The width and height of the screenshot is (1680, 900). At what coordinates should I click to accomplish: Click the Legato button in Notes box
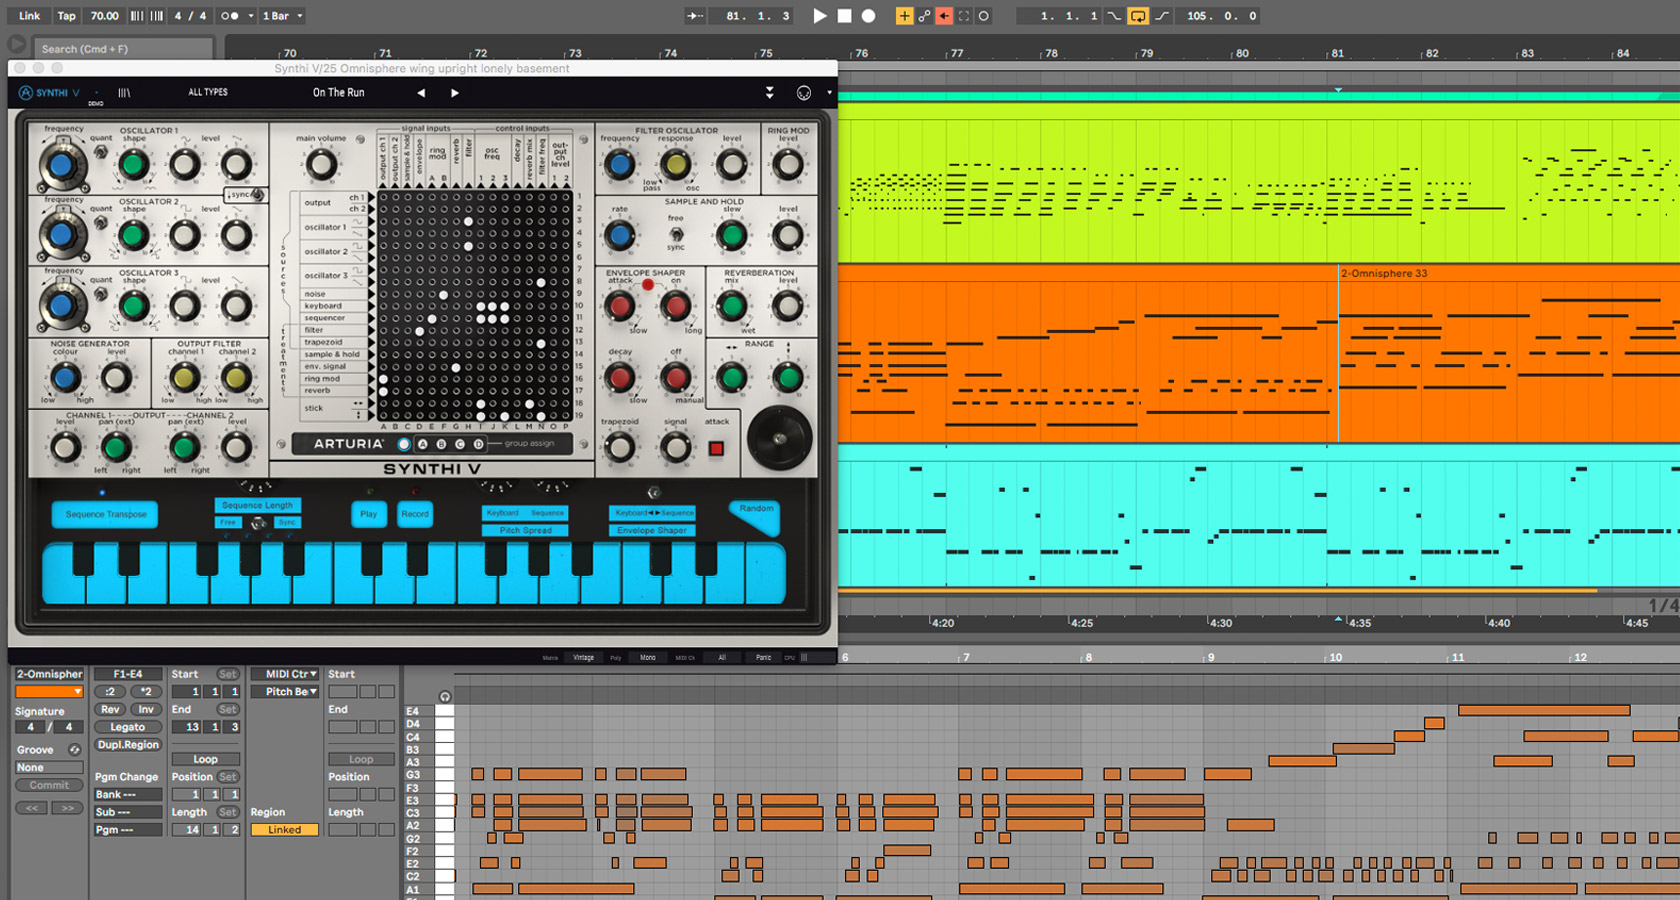pyautogui.click(x=128, y=727)
